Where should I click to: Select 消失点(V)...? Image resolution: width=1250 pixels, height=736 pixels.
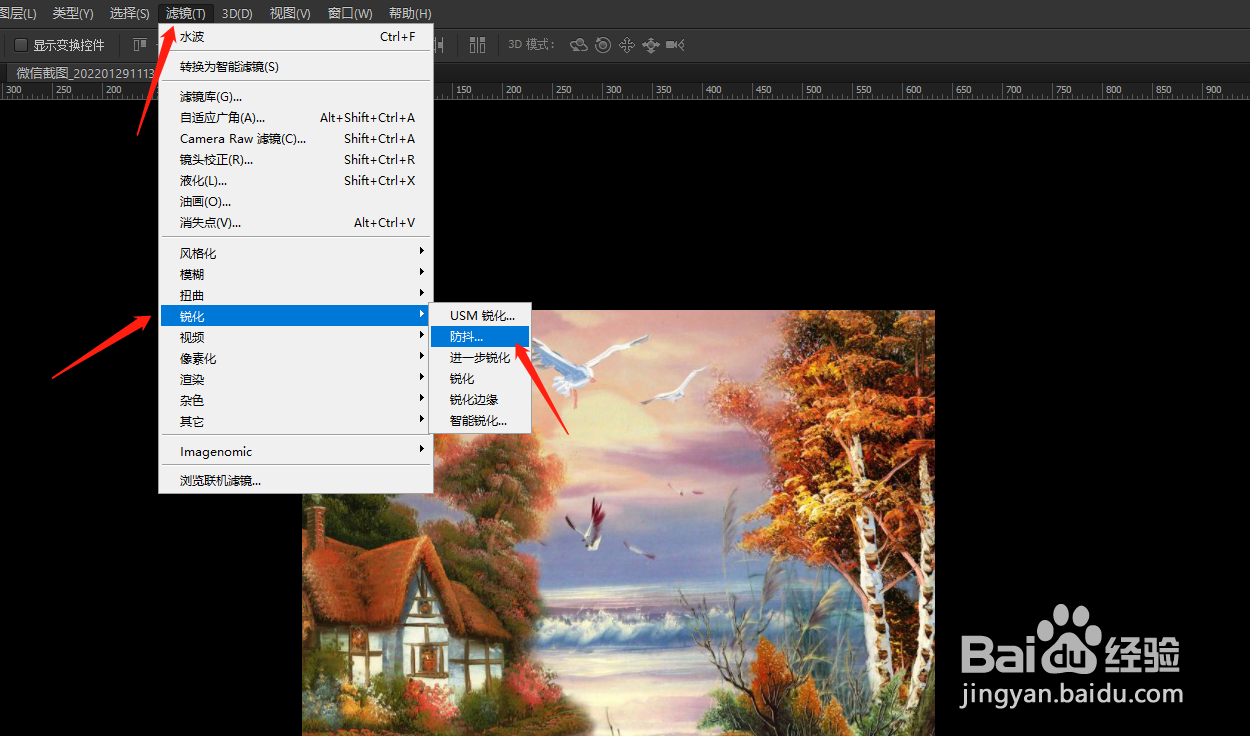296,222
